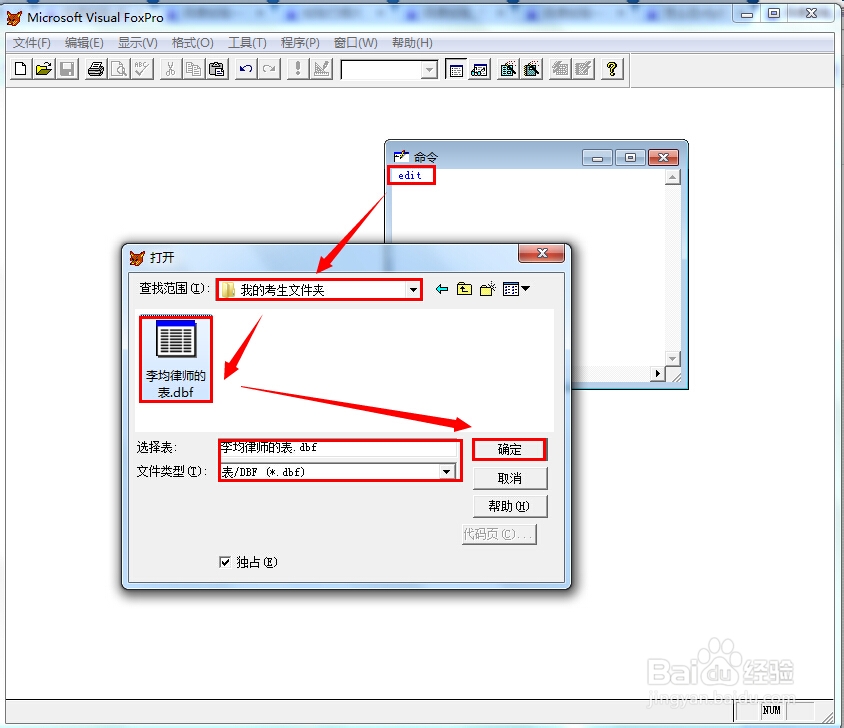Minimize the 命令 Command window
The image size is (844, 728).
click(x=597, y=158)
